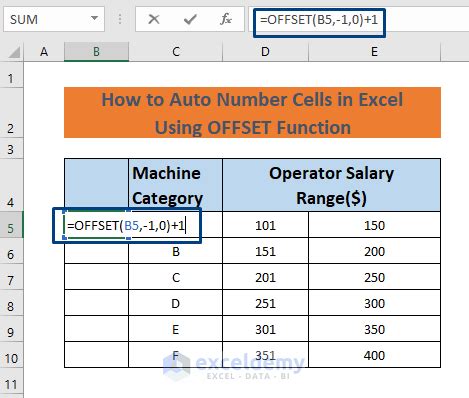Open Insert Function fx dialog

[x=226, y=19]
